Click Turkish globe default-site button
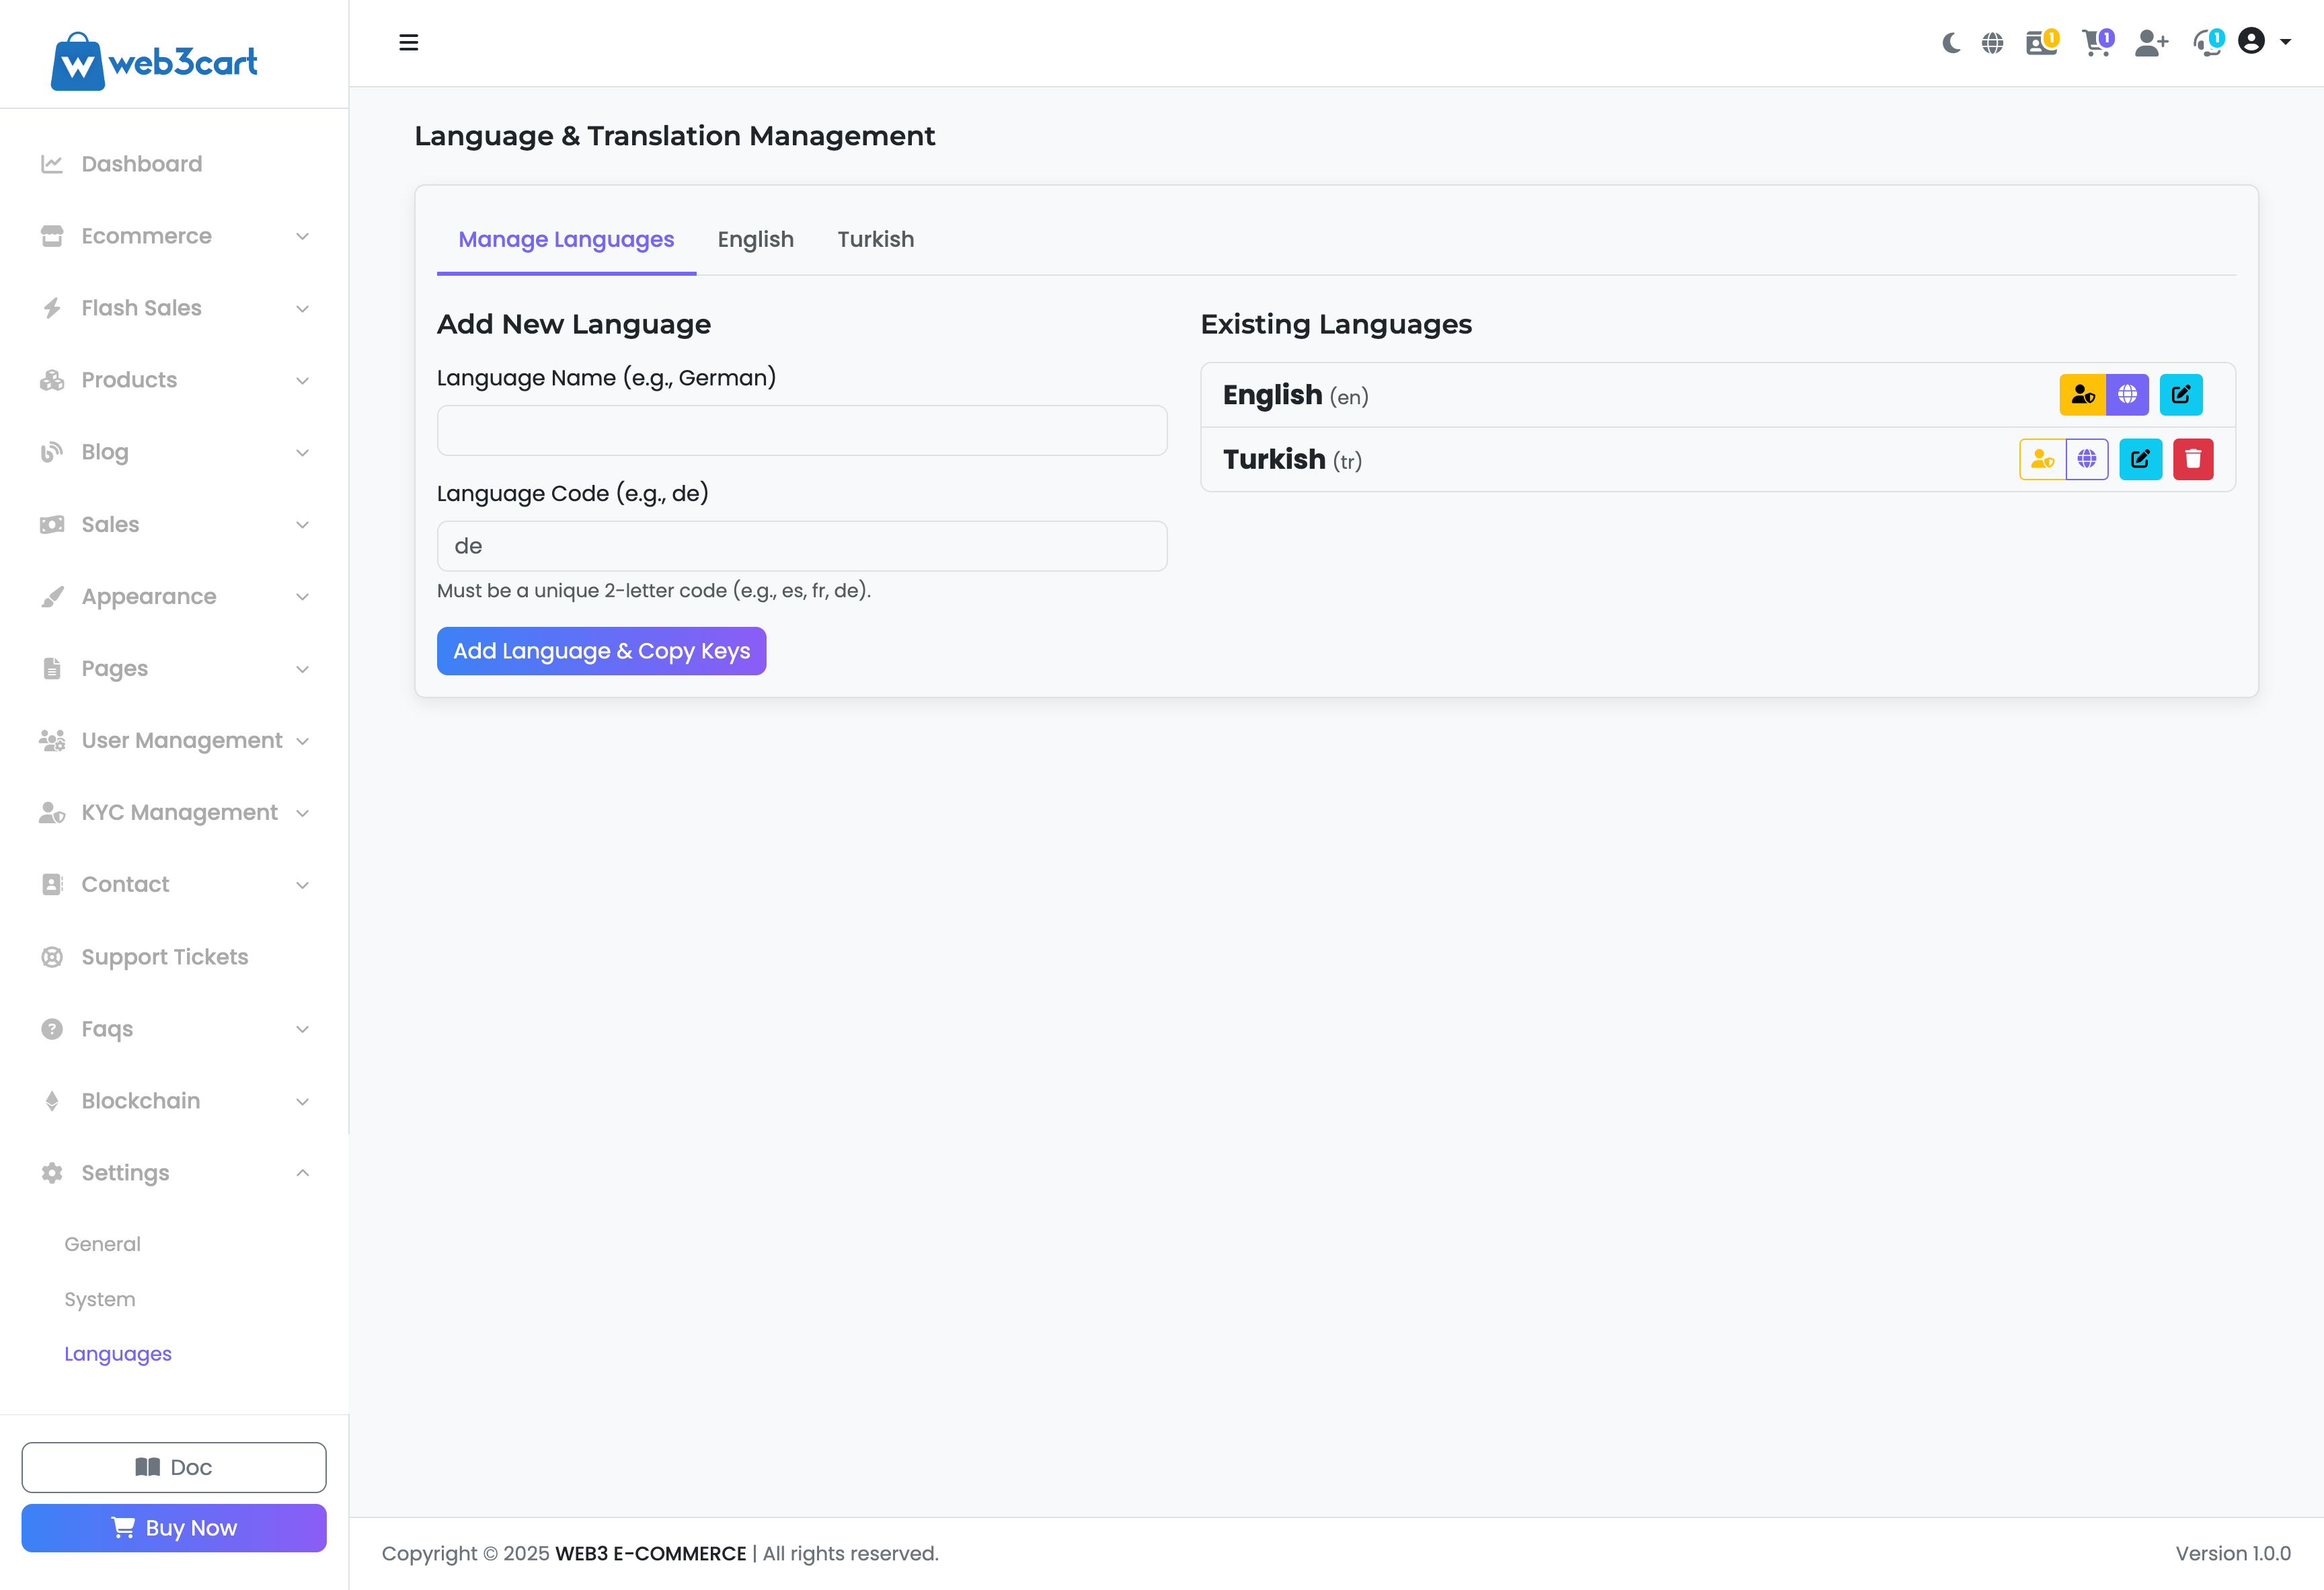This screenshot has width=2324, height=1590. [x=2087, y=459]
